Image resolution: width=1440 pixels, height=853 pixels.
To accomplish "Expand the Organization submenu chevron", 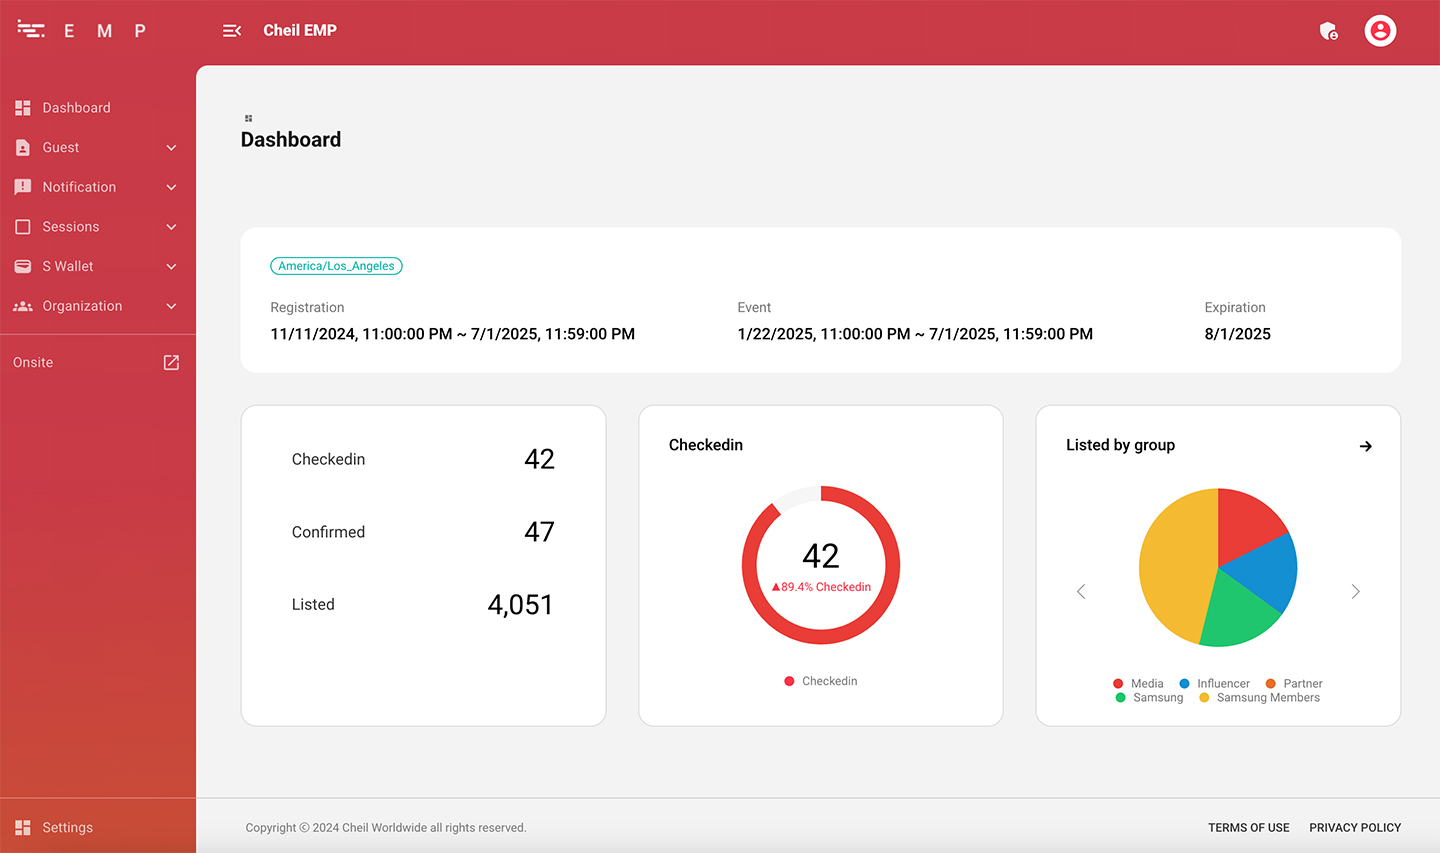I will click(171, 306).
